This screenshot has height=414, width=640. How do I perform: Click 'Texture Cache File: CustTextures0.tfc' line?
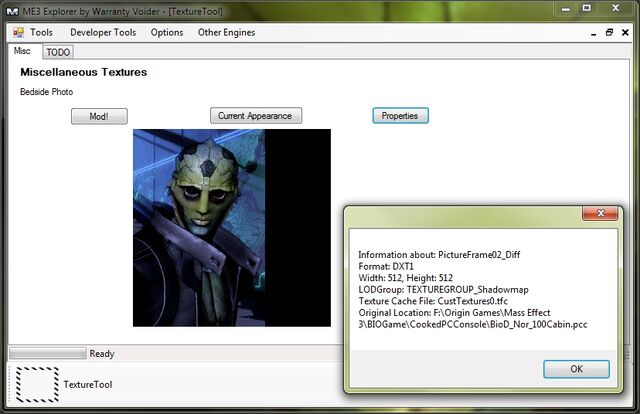433,301
